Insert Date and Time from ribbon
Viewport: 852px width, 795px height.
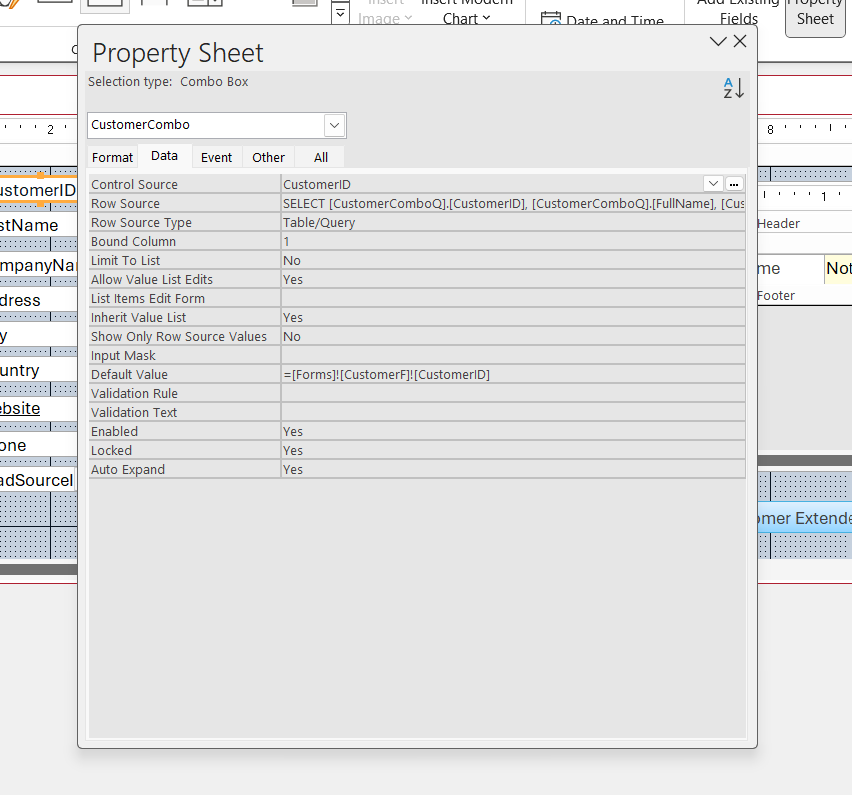point(603,20)
